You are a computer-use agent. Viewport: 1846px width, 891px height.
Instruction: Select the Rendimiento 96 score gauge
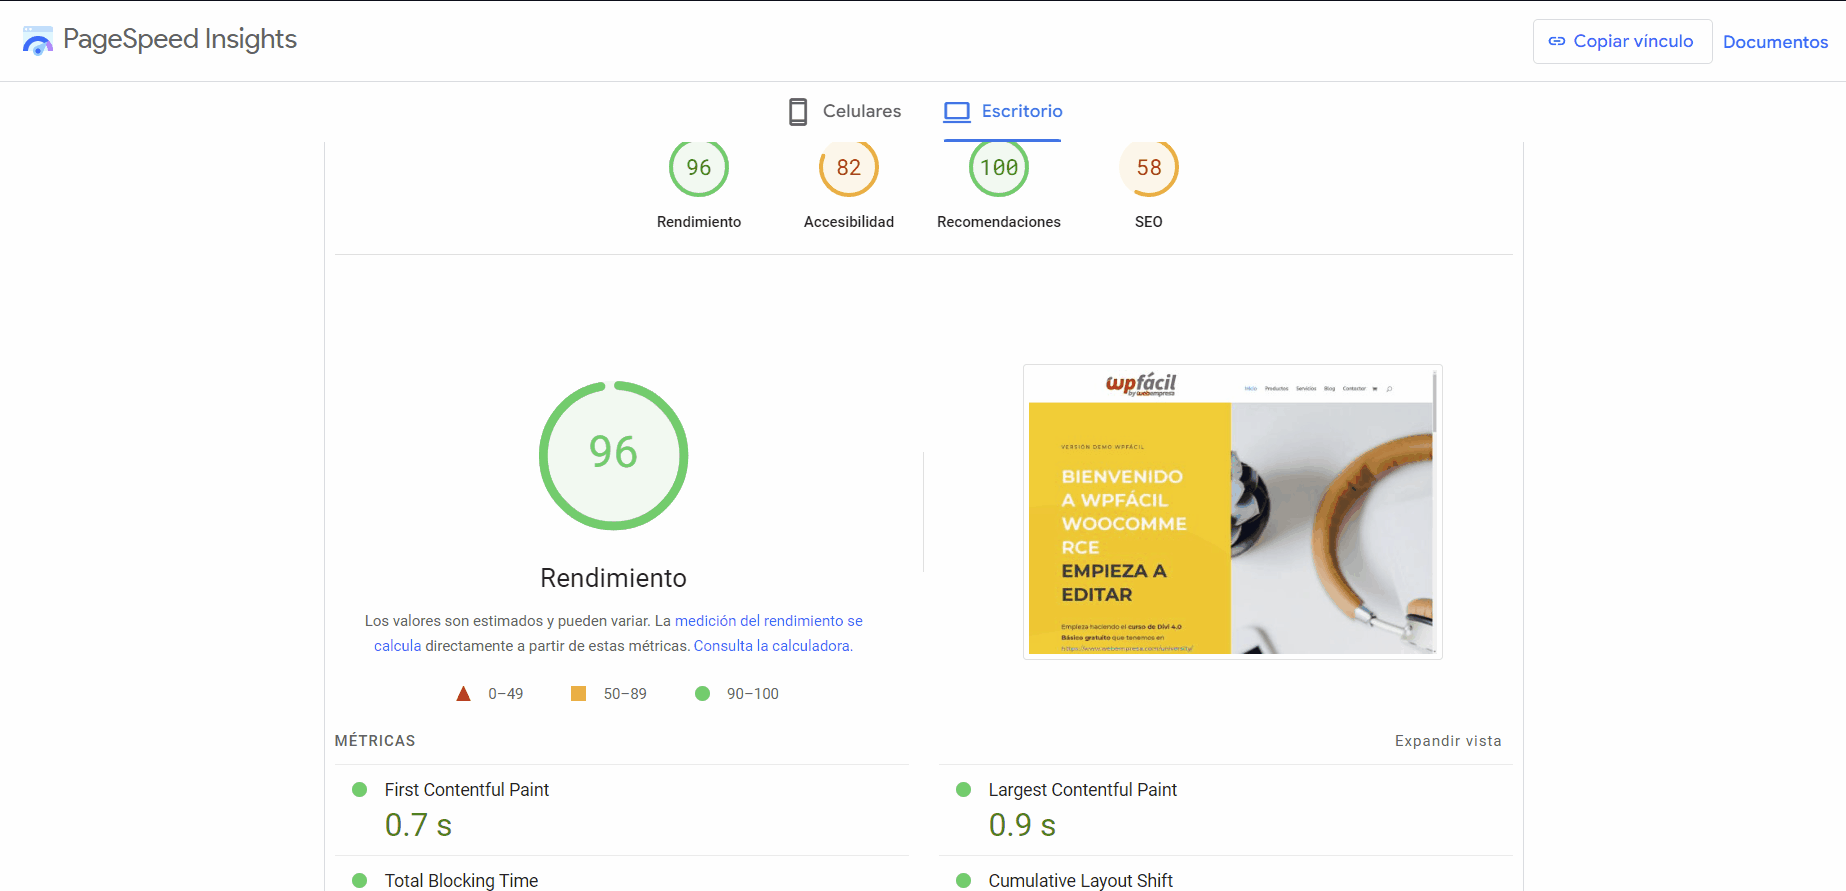pos(698,168)
